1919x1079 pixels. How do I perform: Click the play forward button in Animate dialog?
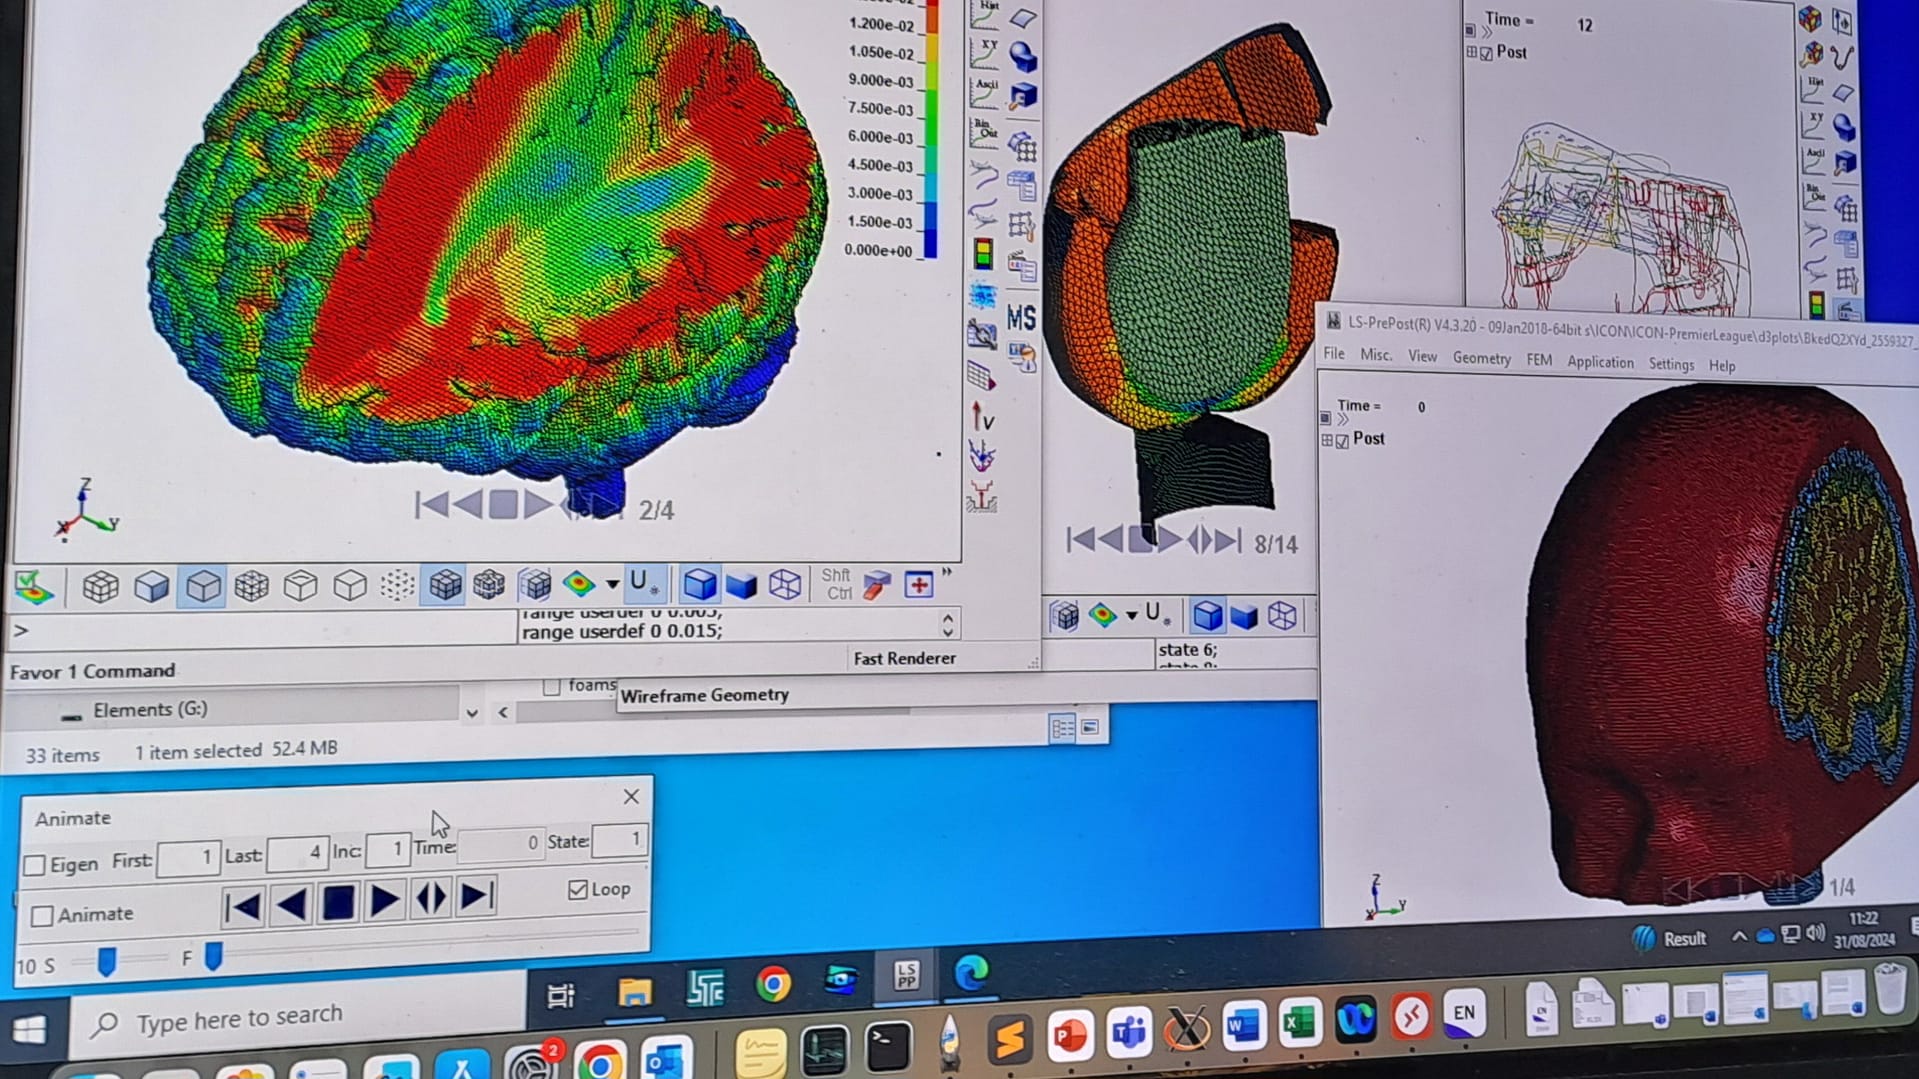point(384,901)
